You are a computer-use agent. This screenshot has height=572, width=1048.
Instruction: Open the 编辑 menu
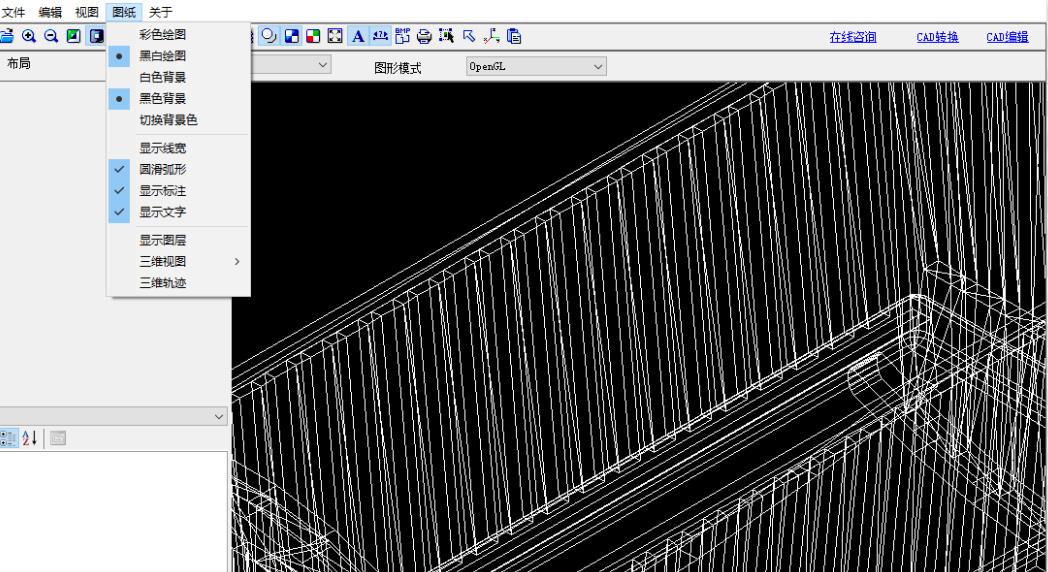(50, 12)
